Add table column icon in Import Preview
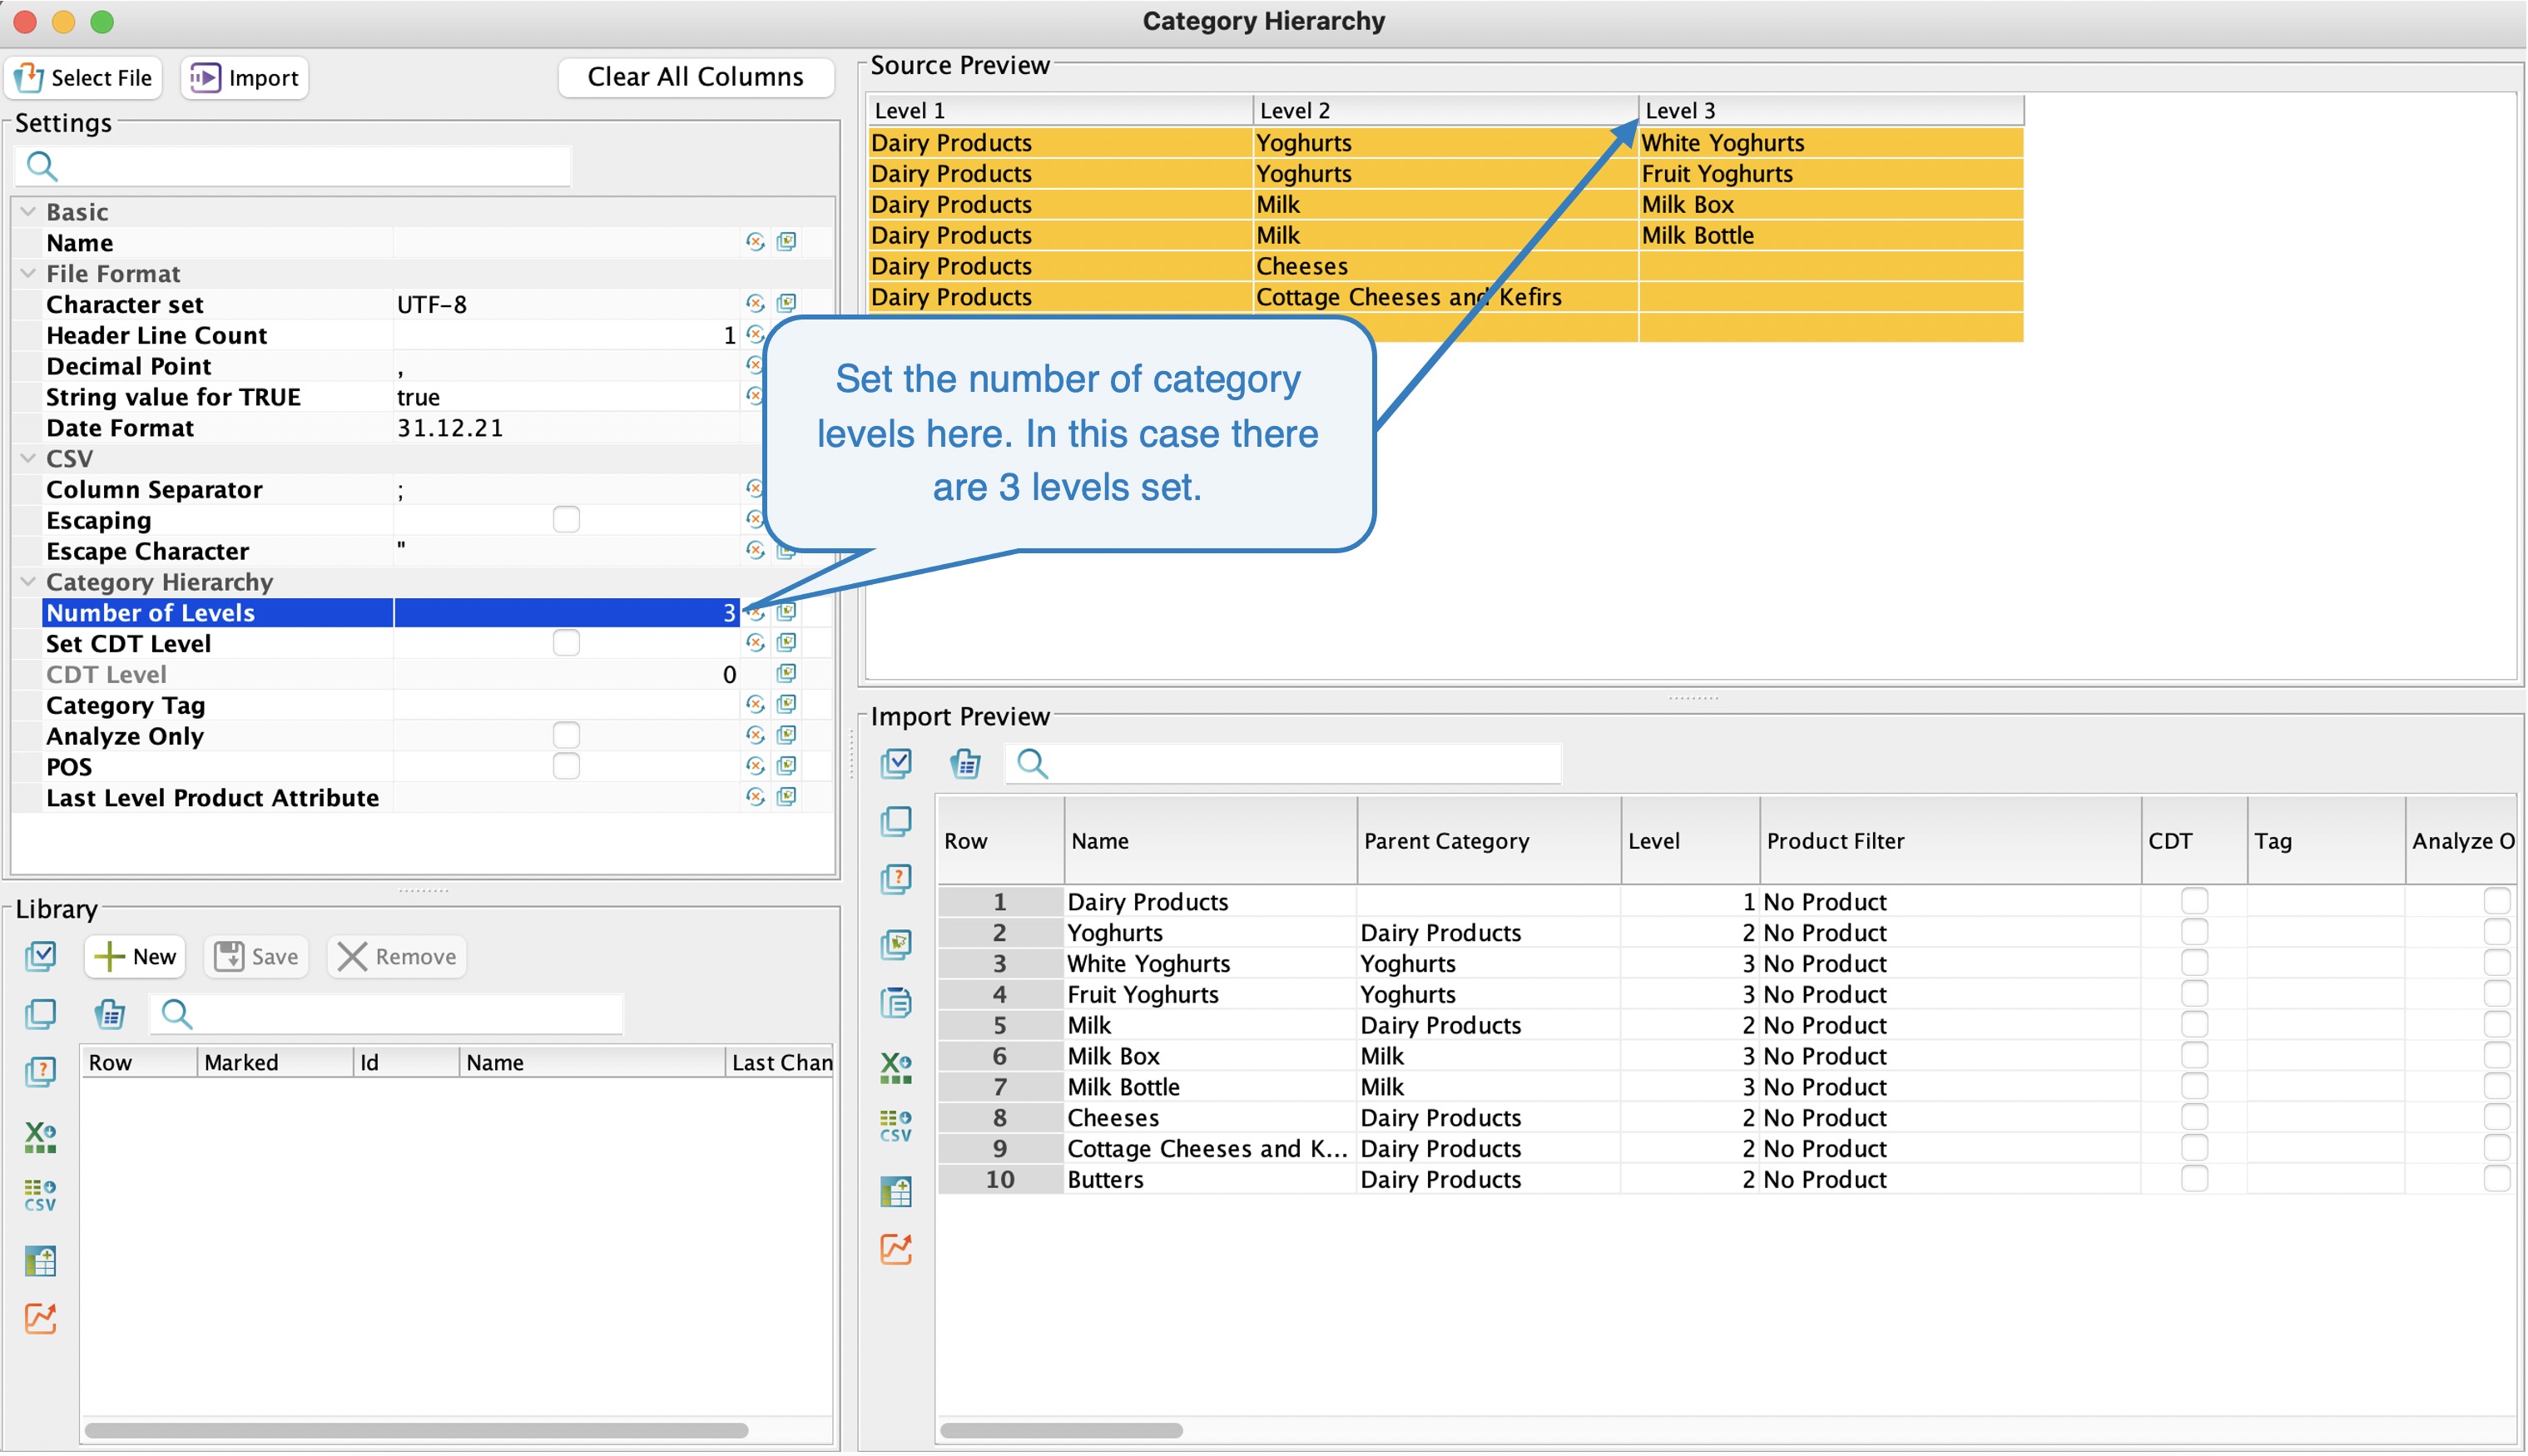Image resolution: width=2528 pixels, height=1456 pixels. (897, 1191)
